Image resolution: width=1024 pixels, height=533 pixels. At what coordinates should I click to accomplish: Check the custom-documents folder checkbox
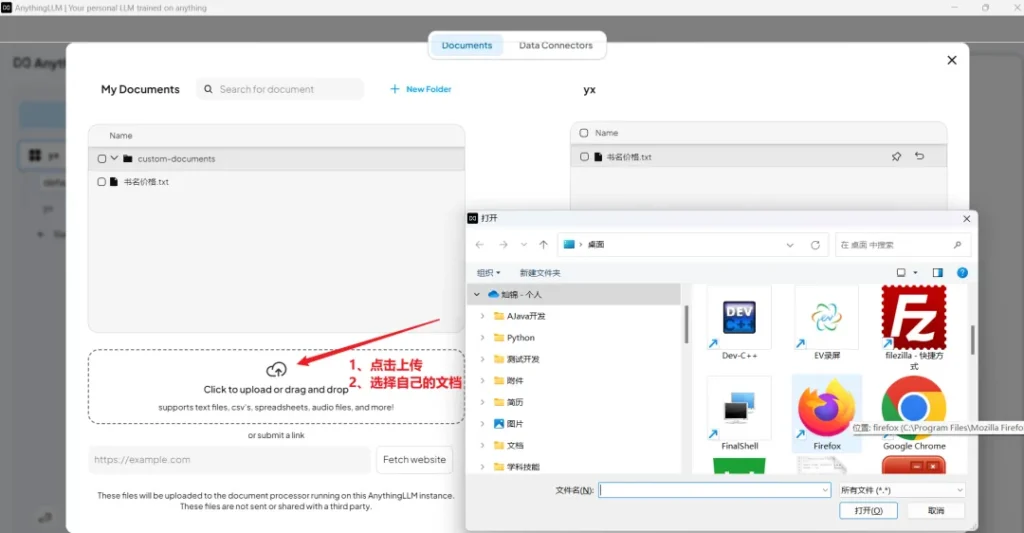pyautogui.click(x=102, y=159)
